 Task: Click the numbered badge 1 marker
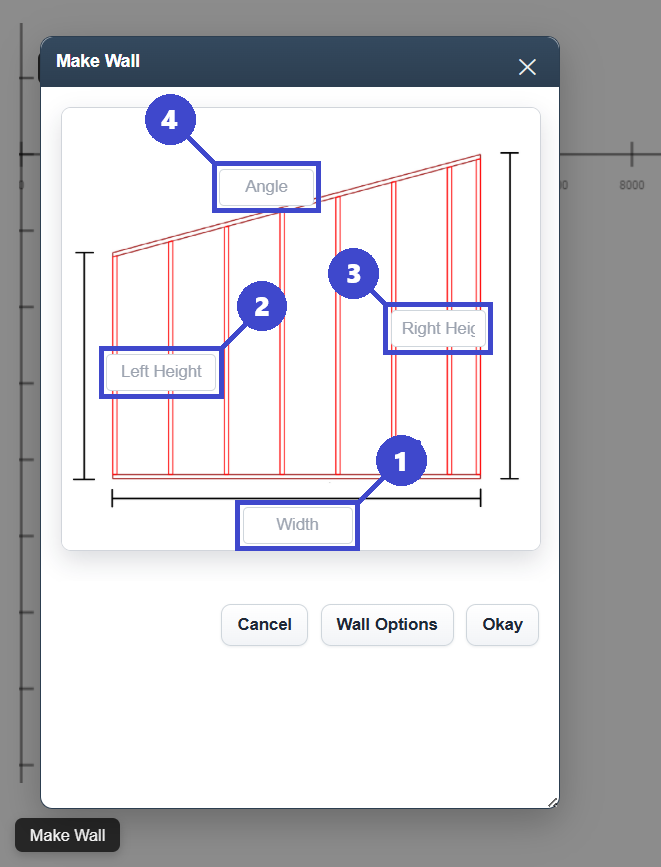click(x=401, y=462)
